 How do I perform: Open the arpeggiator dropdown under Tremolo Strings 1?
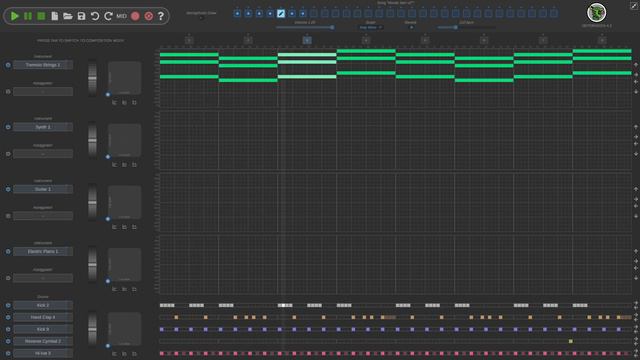point(43,92)
